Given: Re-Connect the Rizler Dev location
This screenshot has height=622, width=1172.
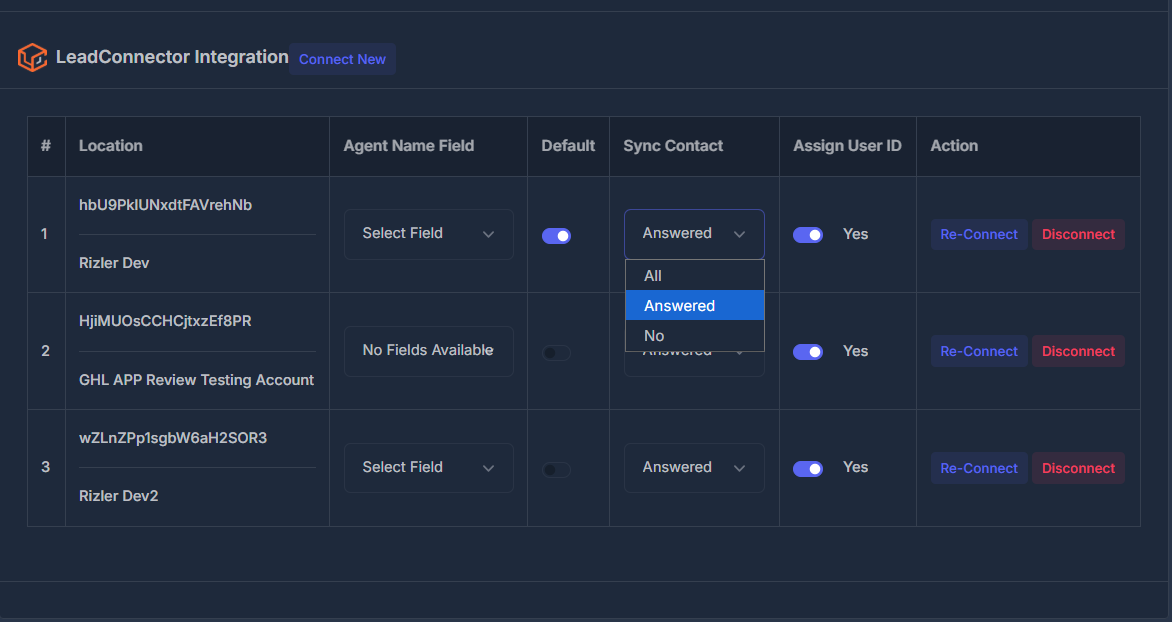Looking at the screenshot, I should coord(978,234).
